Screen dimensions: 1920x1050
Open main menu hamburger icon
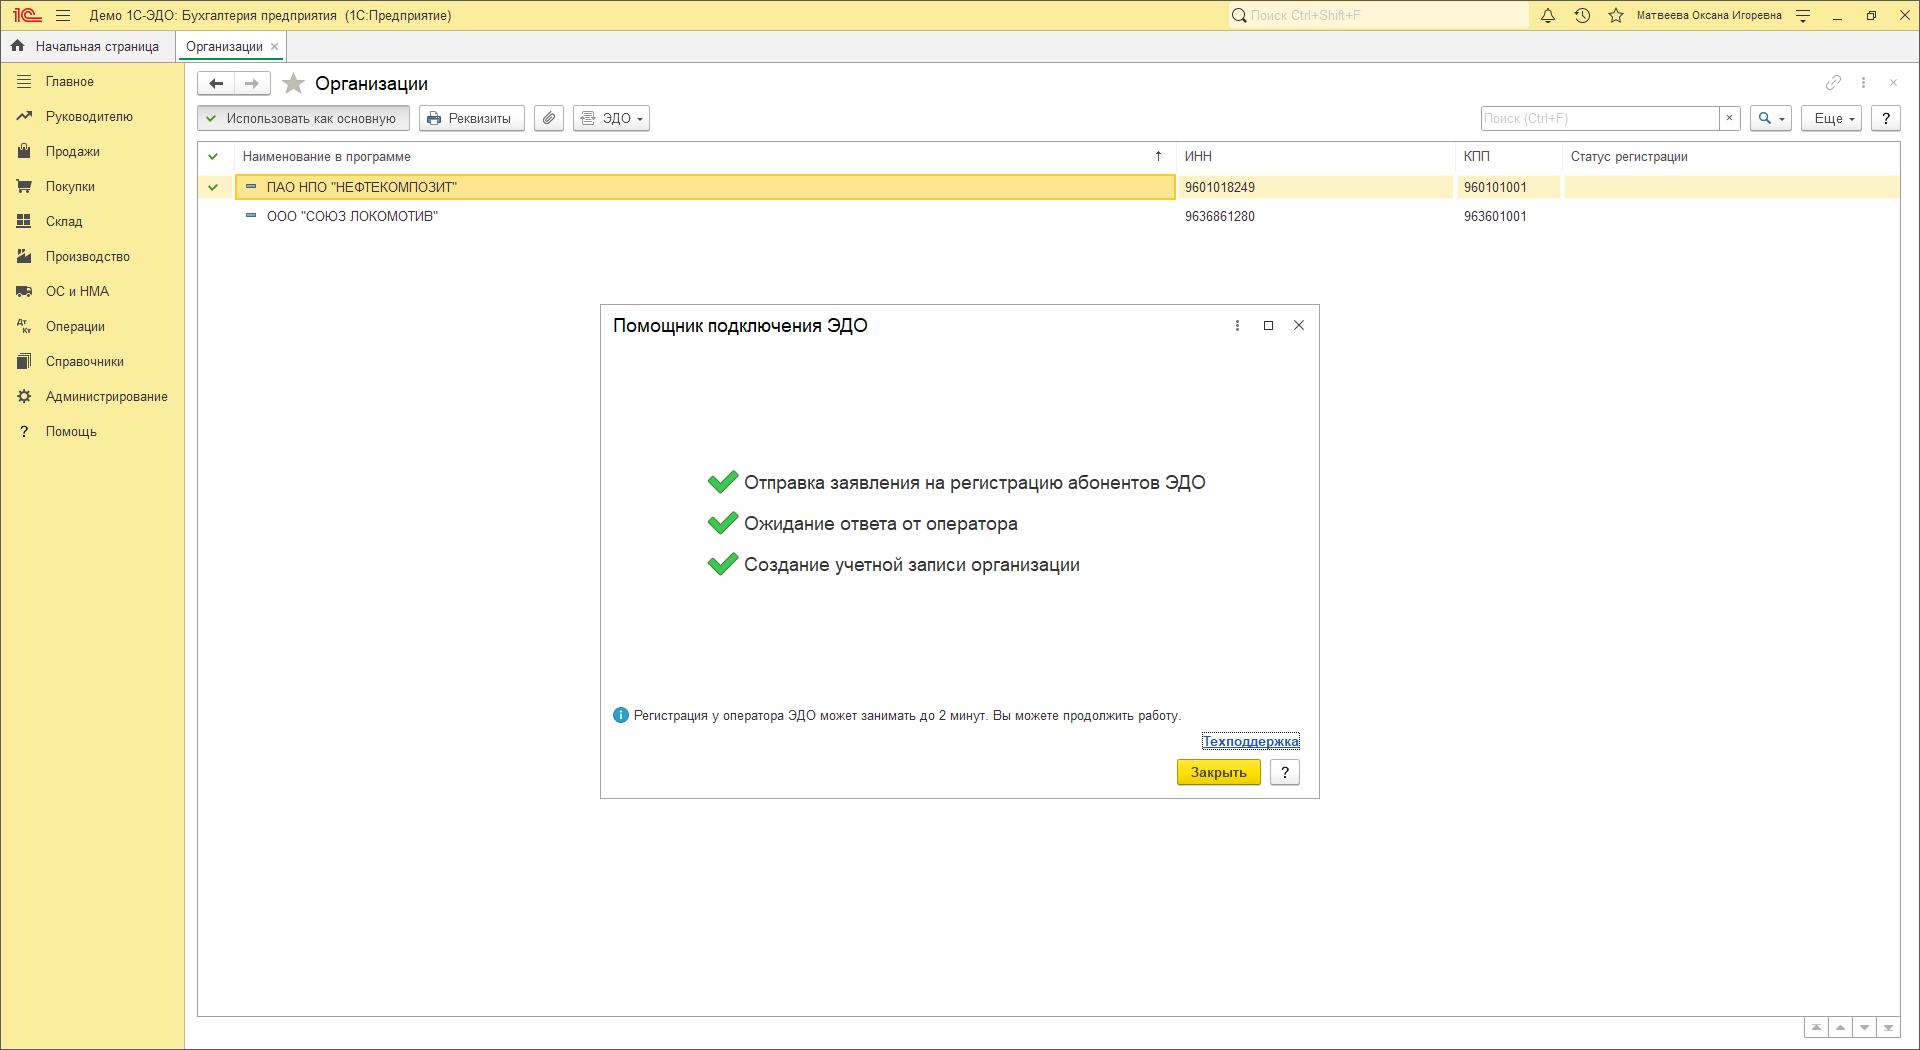(x=63, y=16)
